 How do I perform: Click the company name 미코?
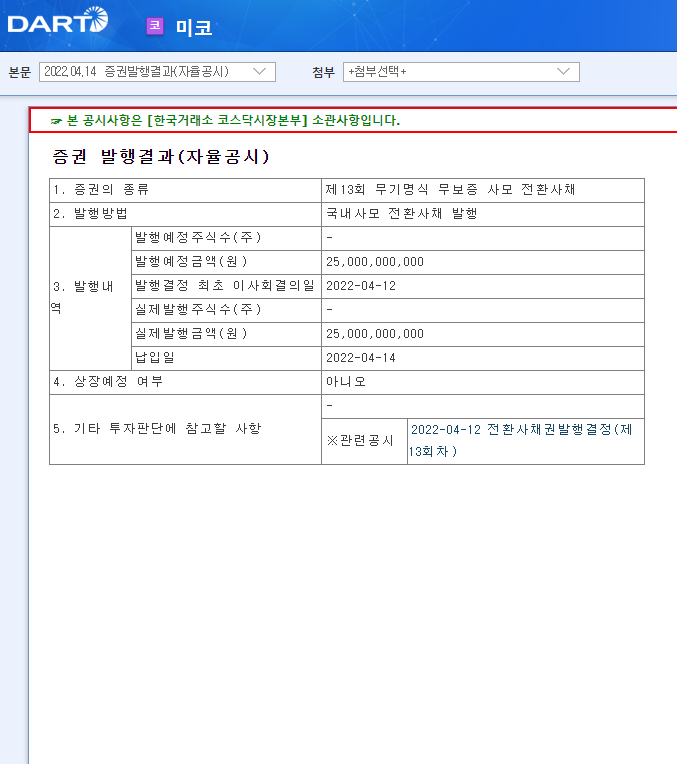(x=194, y=27)
